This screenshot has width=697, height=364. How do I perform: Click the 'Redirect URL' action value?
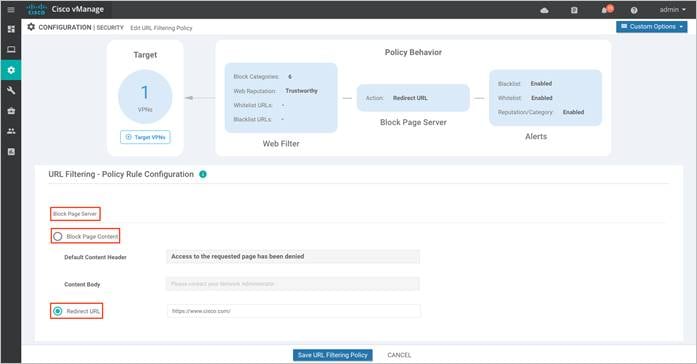(410, 98)
